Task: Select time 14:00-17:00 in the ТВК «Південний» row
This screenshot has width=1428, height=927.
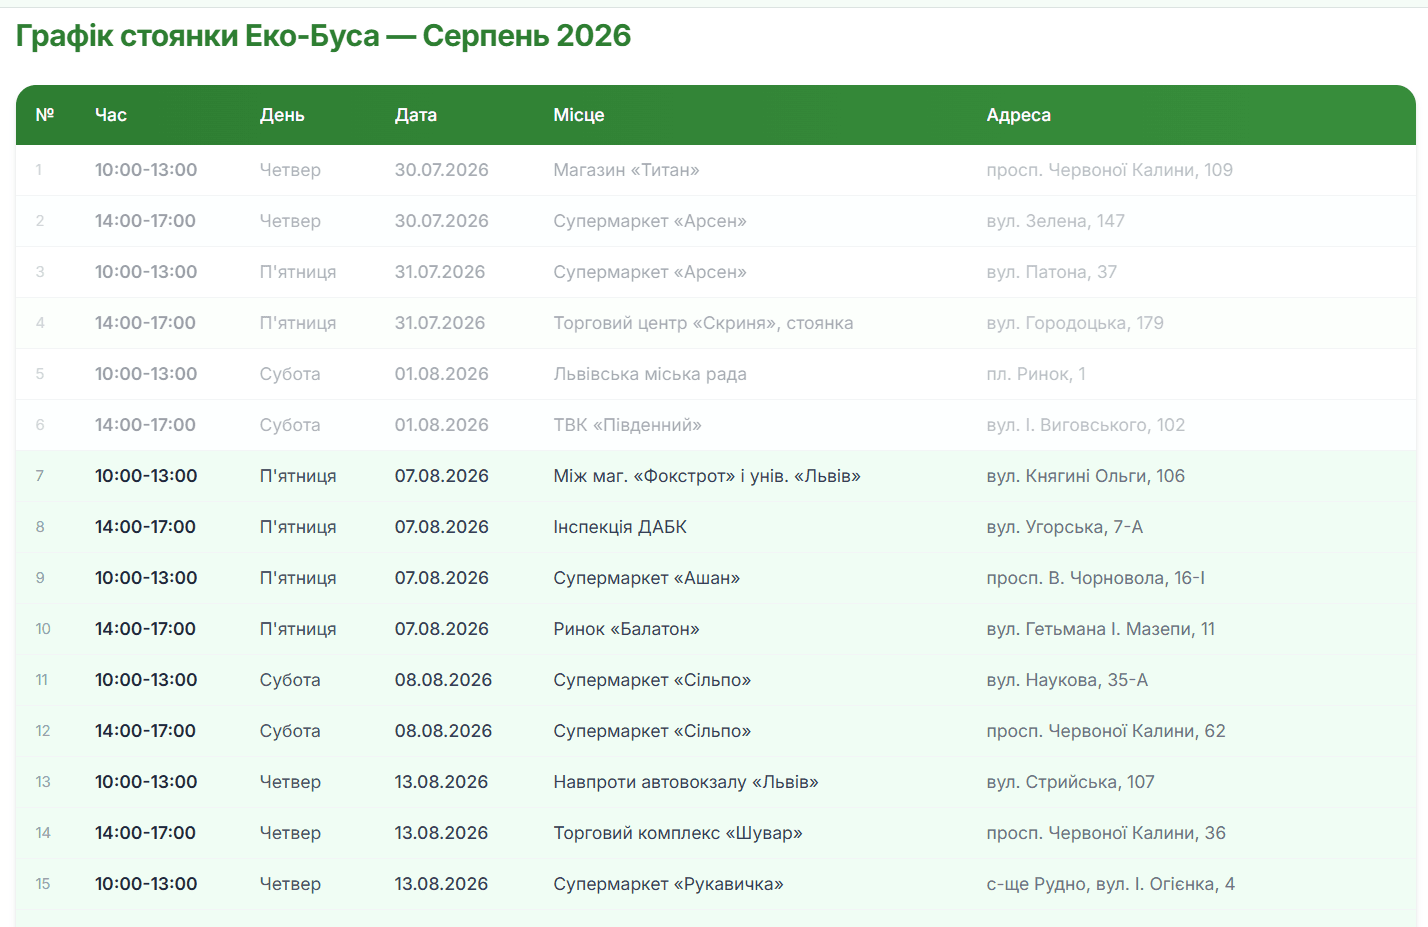Action: (x=146, y=425)
